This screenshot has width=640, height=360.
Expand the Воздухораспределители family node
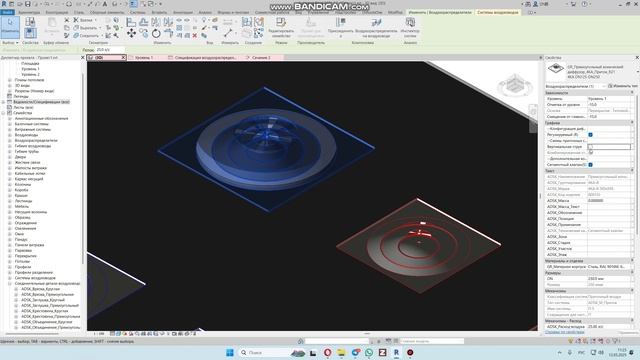(10, 140)
